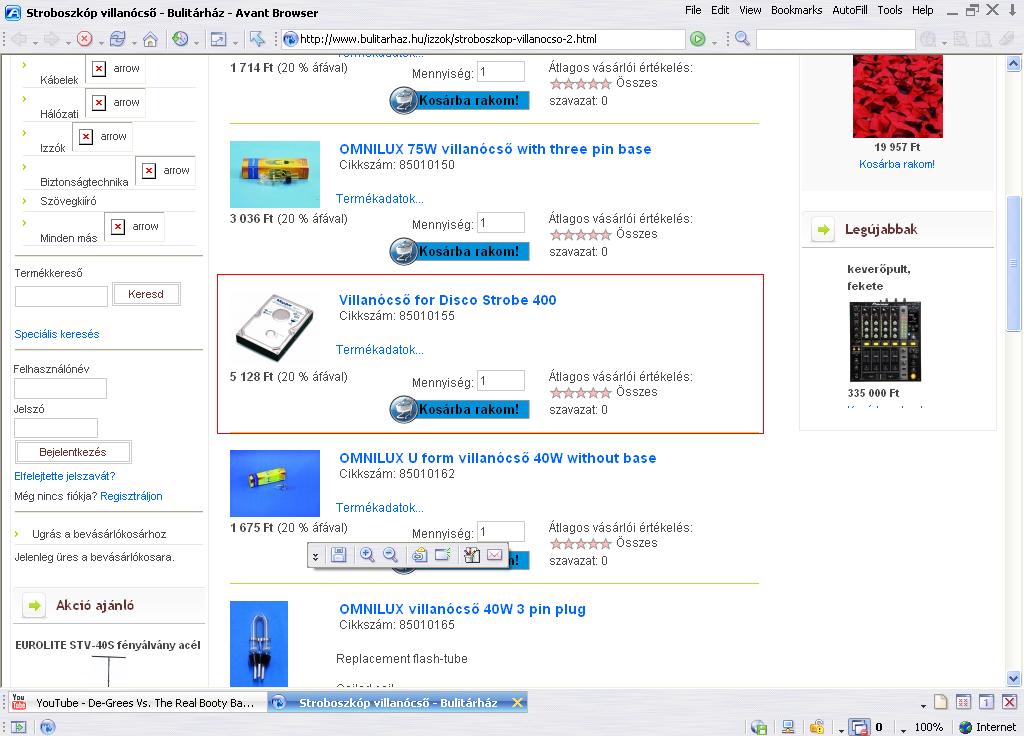
Task: Close current tab with red X tab-bar icon
Action: 1009,703
